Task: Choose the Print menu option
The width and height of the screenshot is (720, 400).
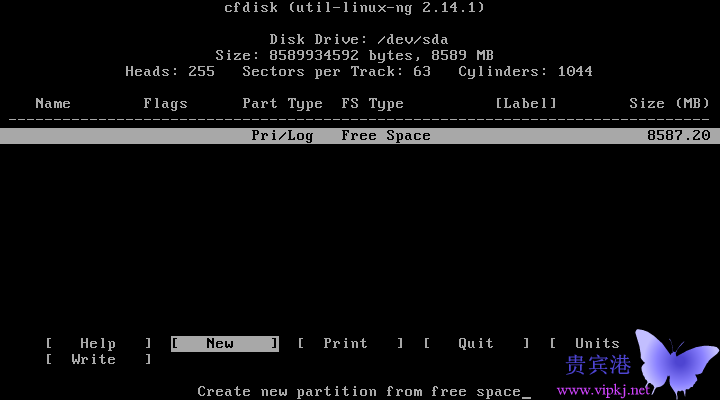Action: pyautogui.click(x=350, y=344)
